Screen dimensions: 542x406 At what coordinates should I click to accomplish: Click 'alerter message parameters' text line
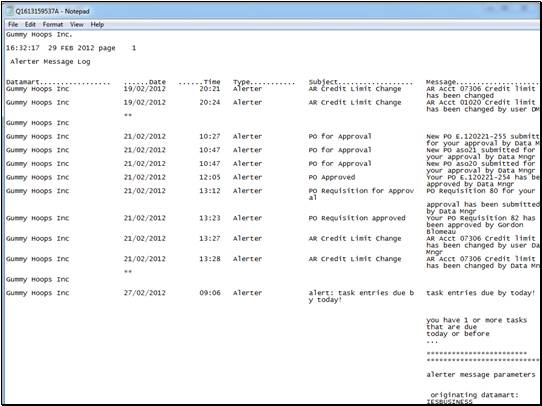click(x=481, y=375)
